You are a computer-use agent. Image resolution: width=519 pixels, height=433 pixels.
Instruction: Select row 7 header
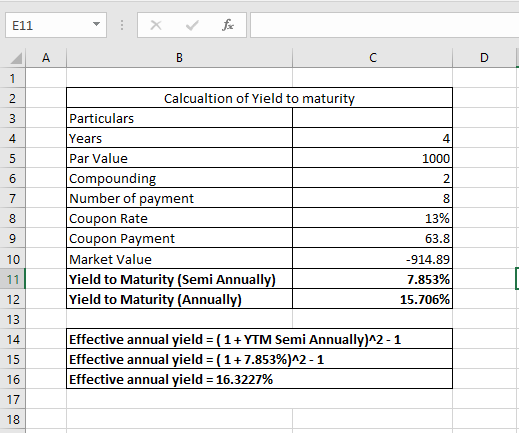(13, 198)
